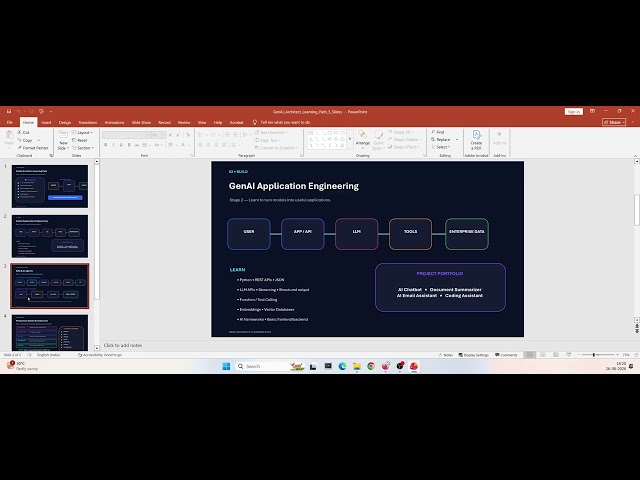Click the Save icon in title bar
640x480 pixels.
(9, 111)
